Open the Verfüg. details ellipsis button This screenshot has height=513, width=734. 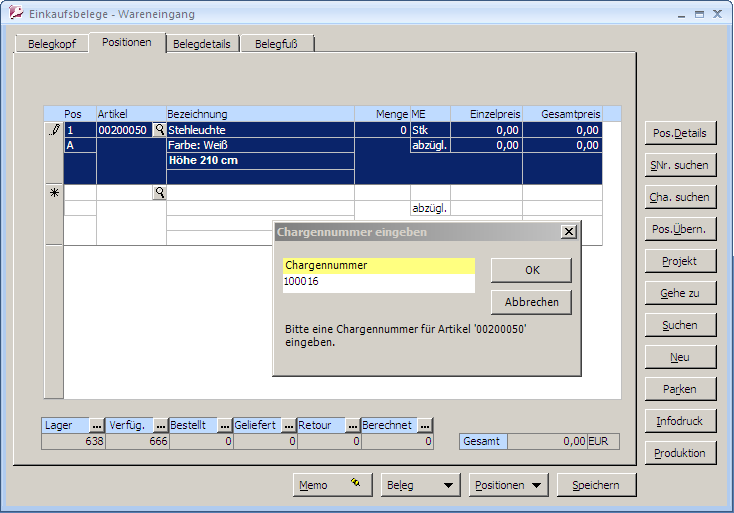[x=160, y=425]
